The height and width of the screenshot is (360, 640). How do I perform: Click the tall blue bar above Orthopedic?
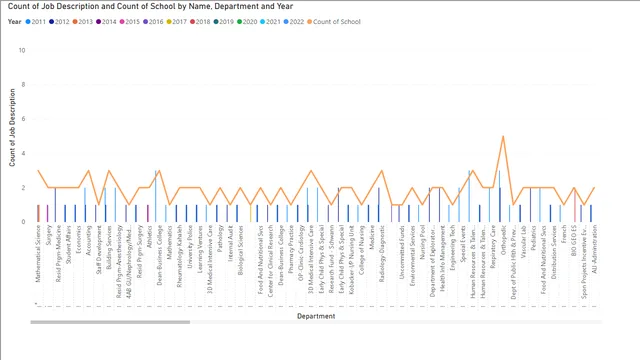point(499,196)
